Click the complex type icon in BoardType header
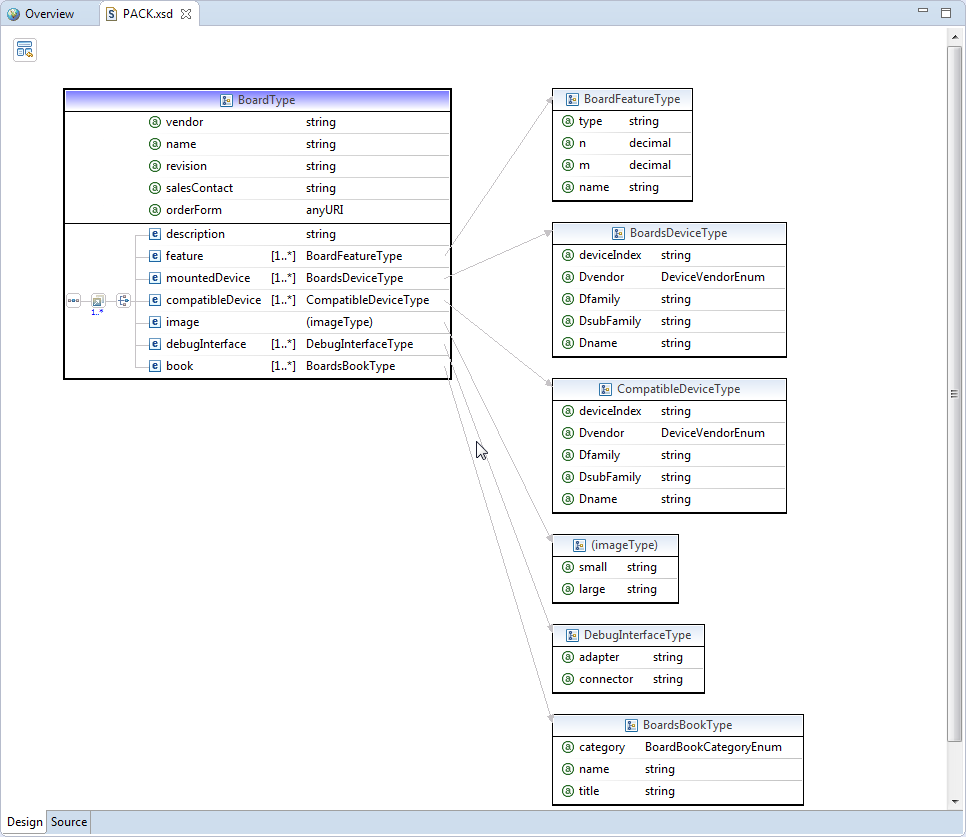 [x=225, y=99]
